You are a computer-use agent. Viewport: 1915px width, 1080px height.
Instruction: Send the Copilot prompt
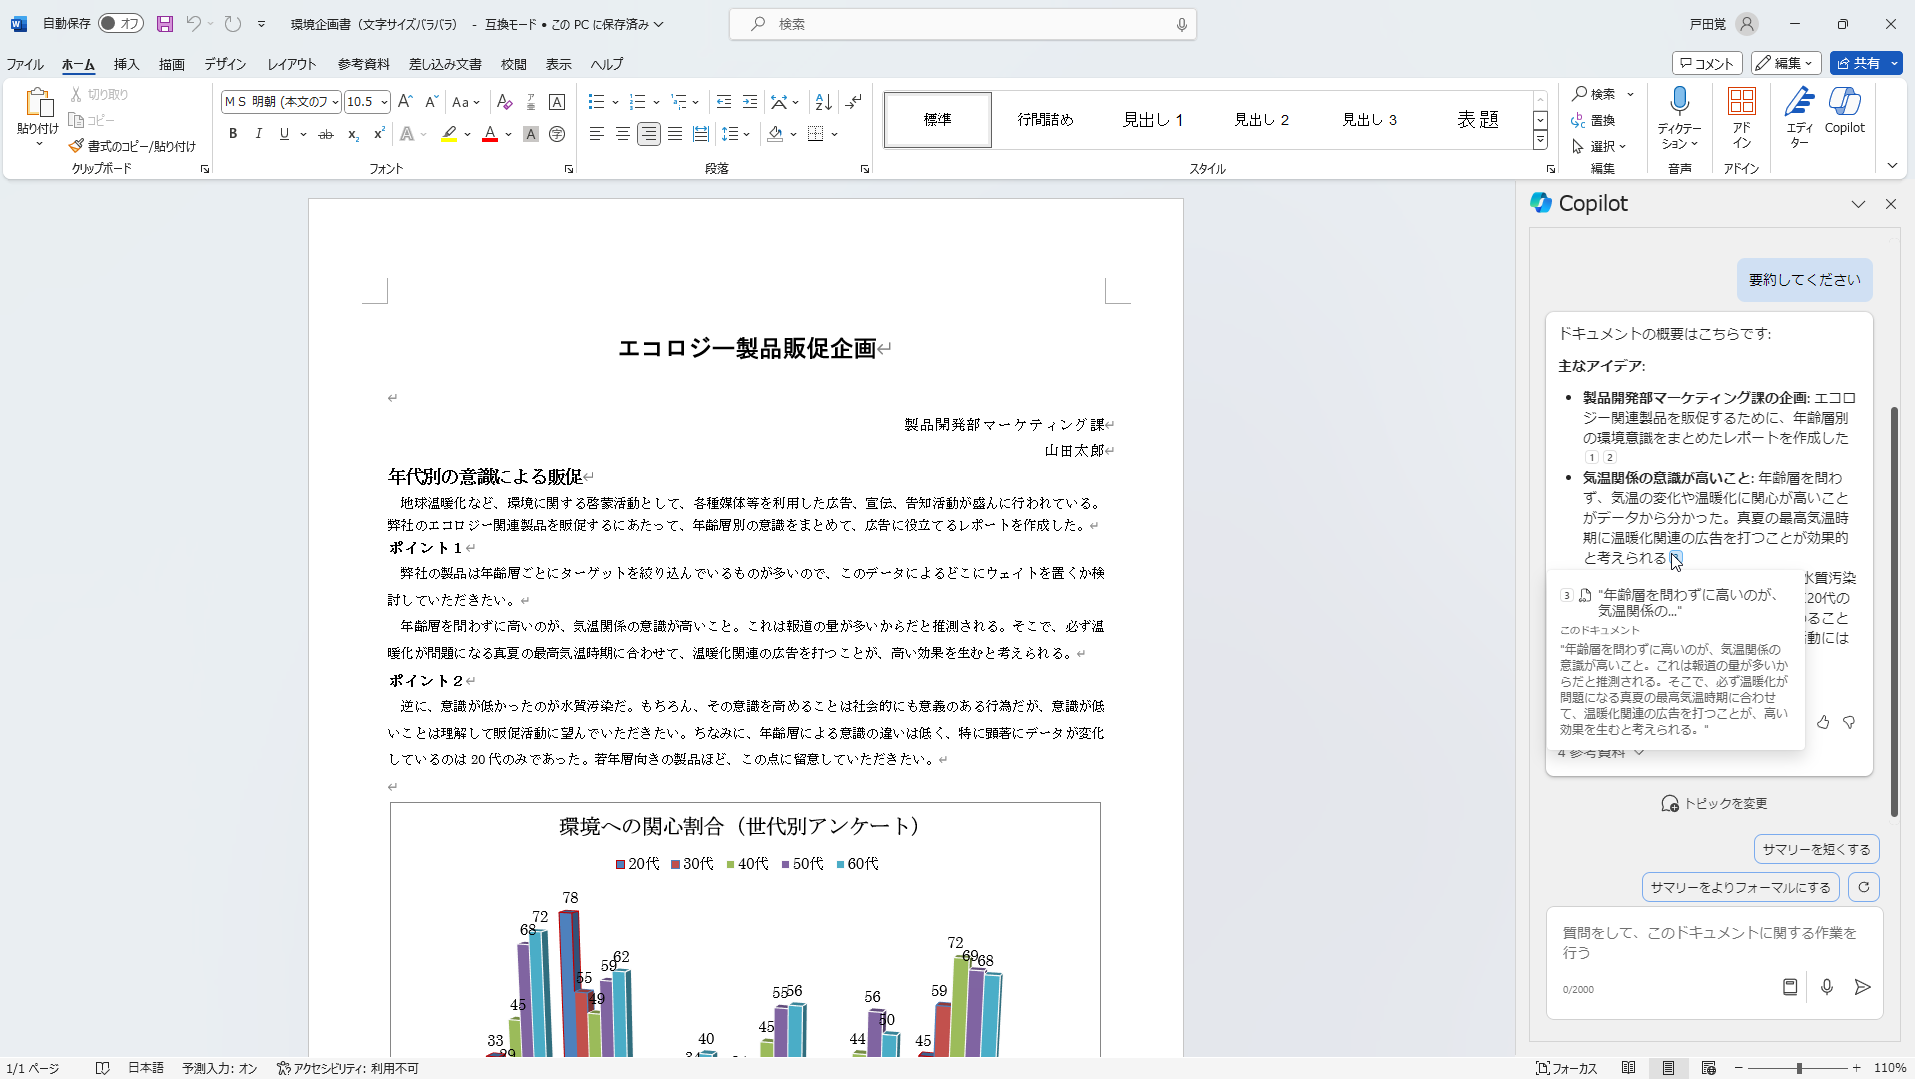1862,987
